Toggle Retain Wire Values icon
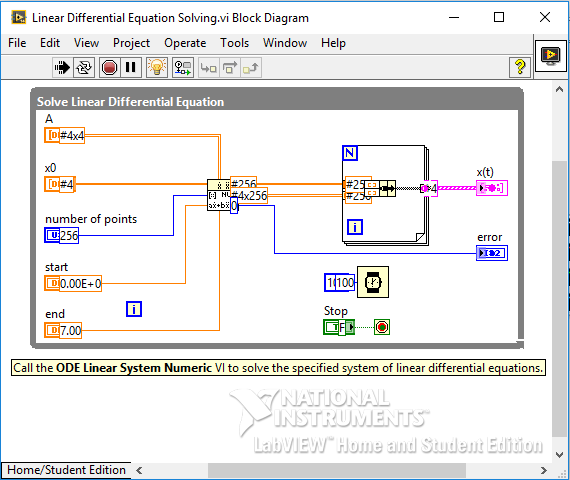Image resolution: width=570 pixels, height=480 pixels. [183, 68]
